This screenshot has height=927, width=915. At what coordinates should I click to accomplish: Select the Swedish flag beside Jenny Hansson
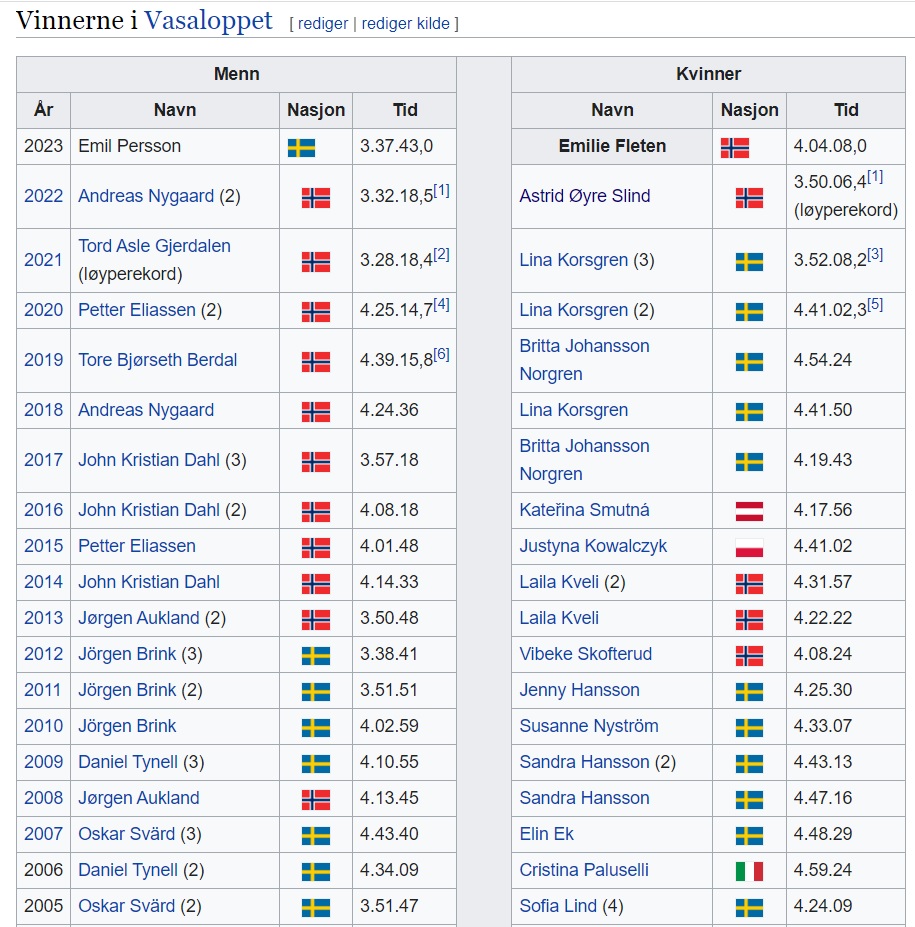point(749,692)
